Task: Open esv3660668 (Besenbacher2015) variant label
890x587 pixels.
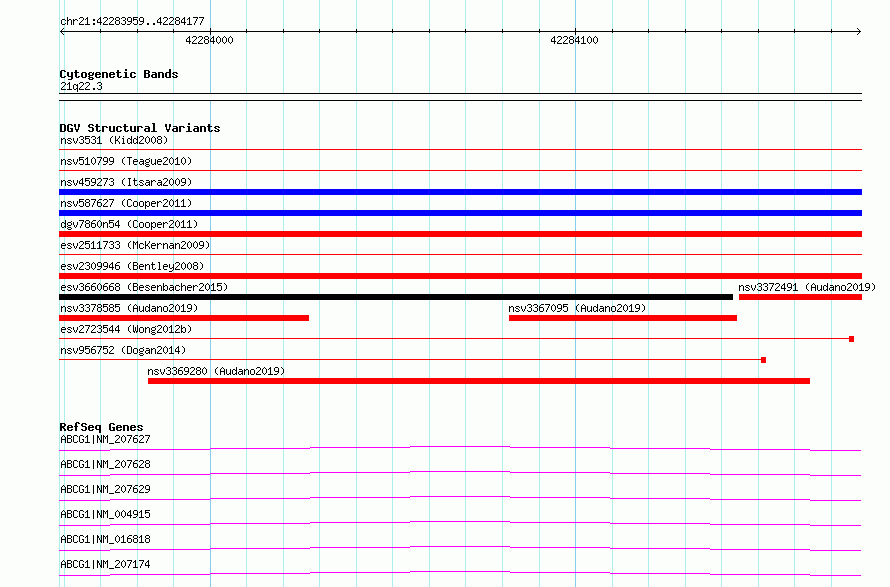Action: click(x=144, y=287)
